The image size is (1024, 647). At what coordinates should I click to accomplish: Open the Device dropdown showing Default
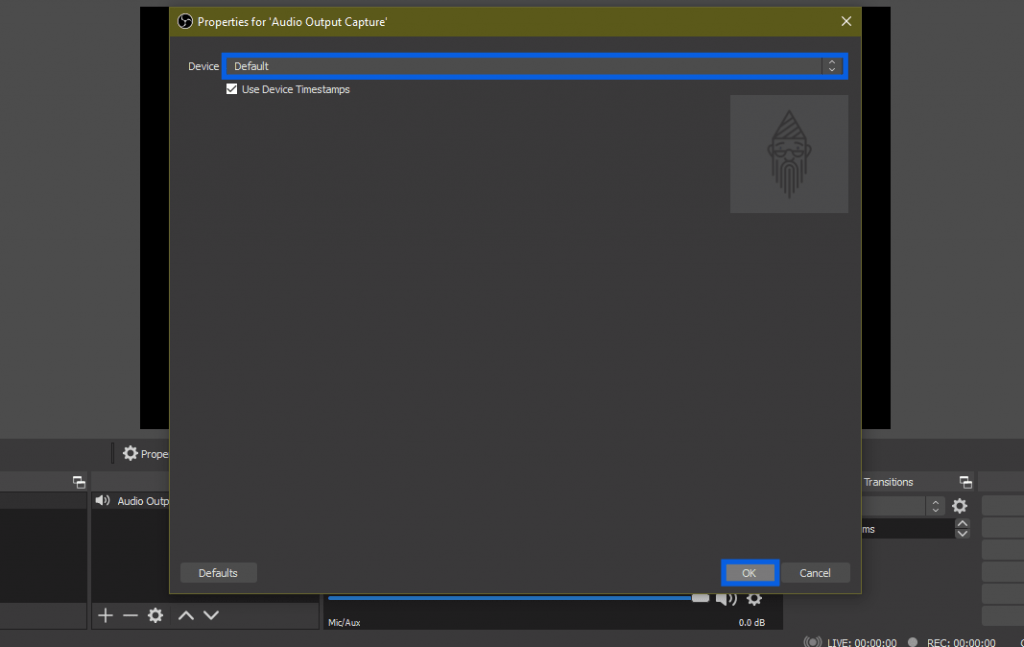click(534, 66)
